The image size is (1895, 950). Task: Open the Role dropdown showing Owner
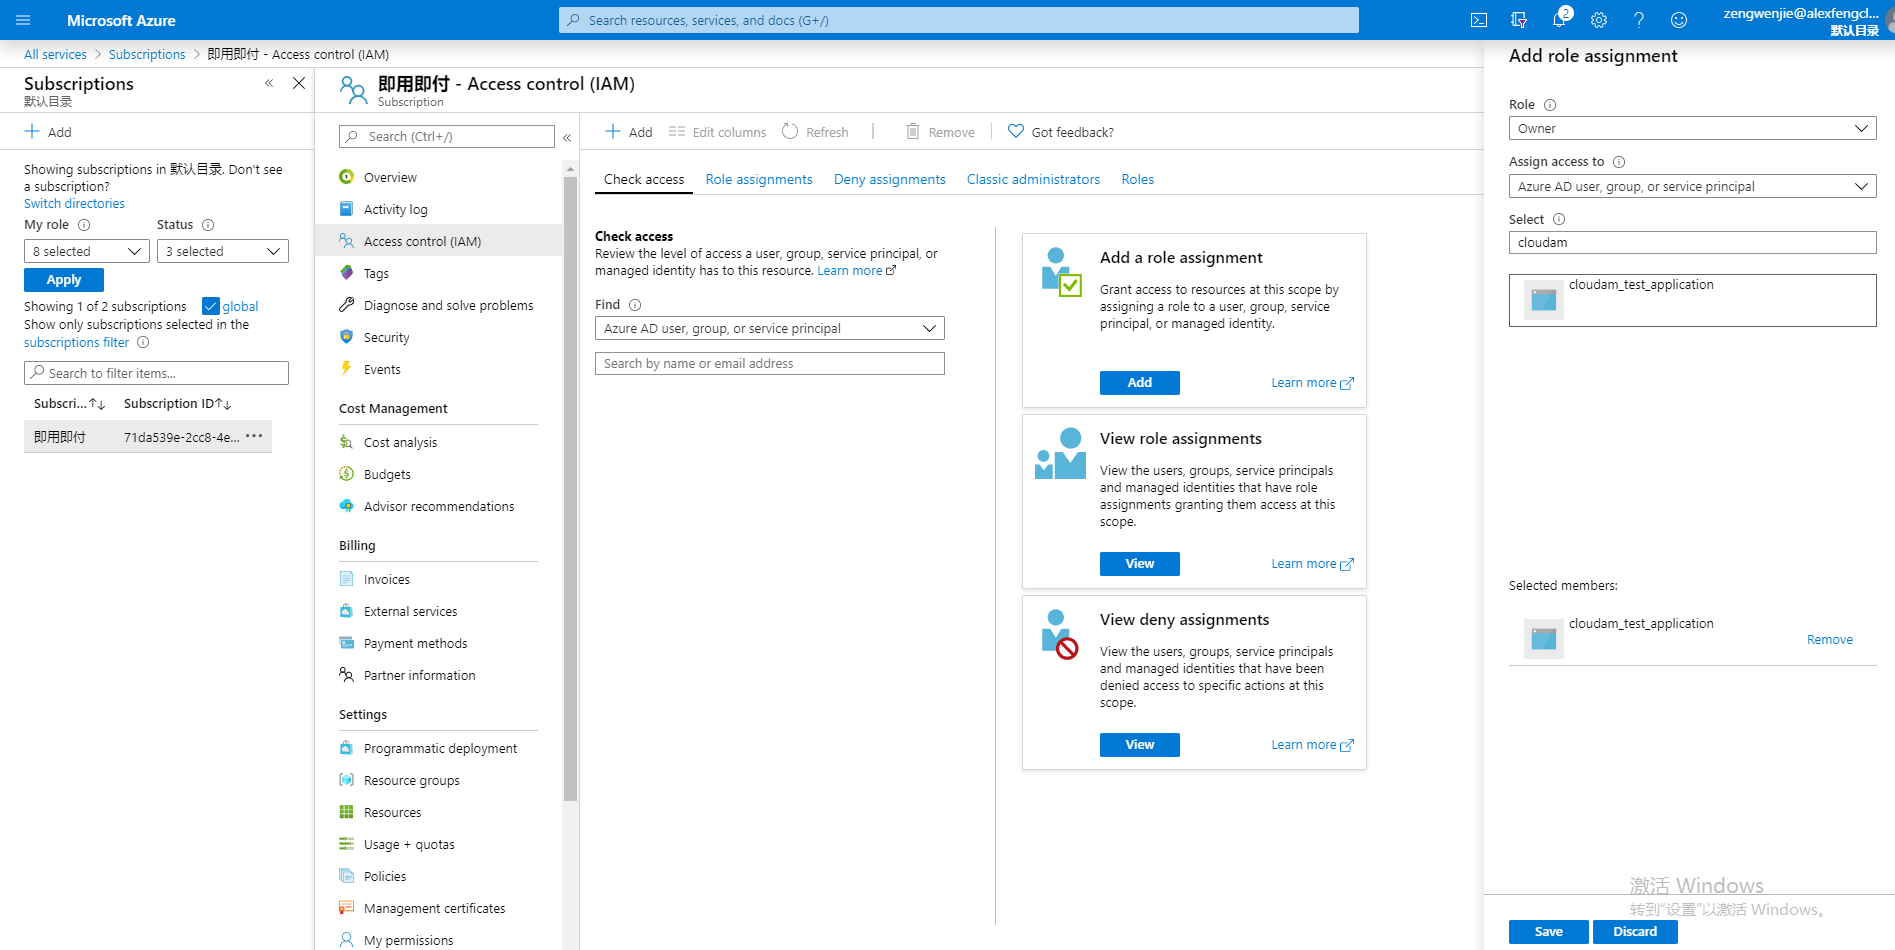[1692, 128]
